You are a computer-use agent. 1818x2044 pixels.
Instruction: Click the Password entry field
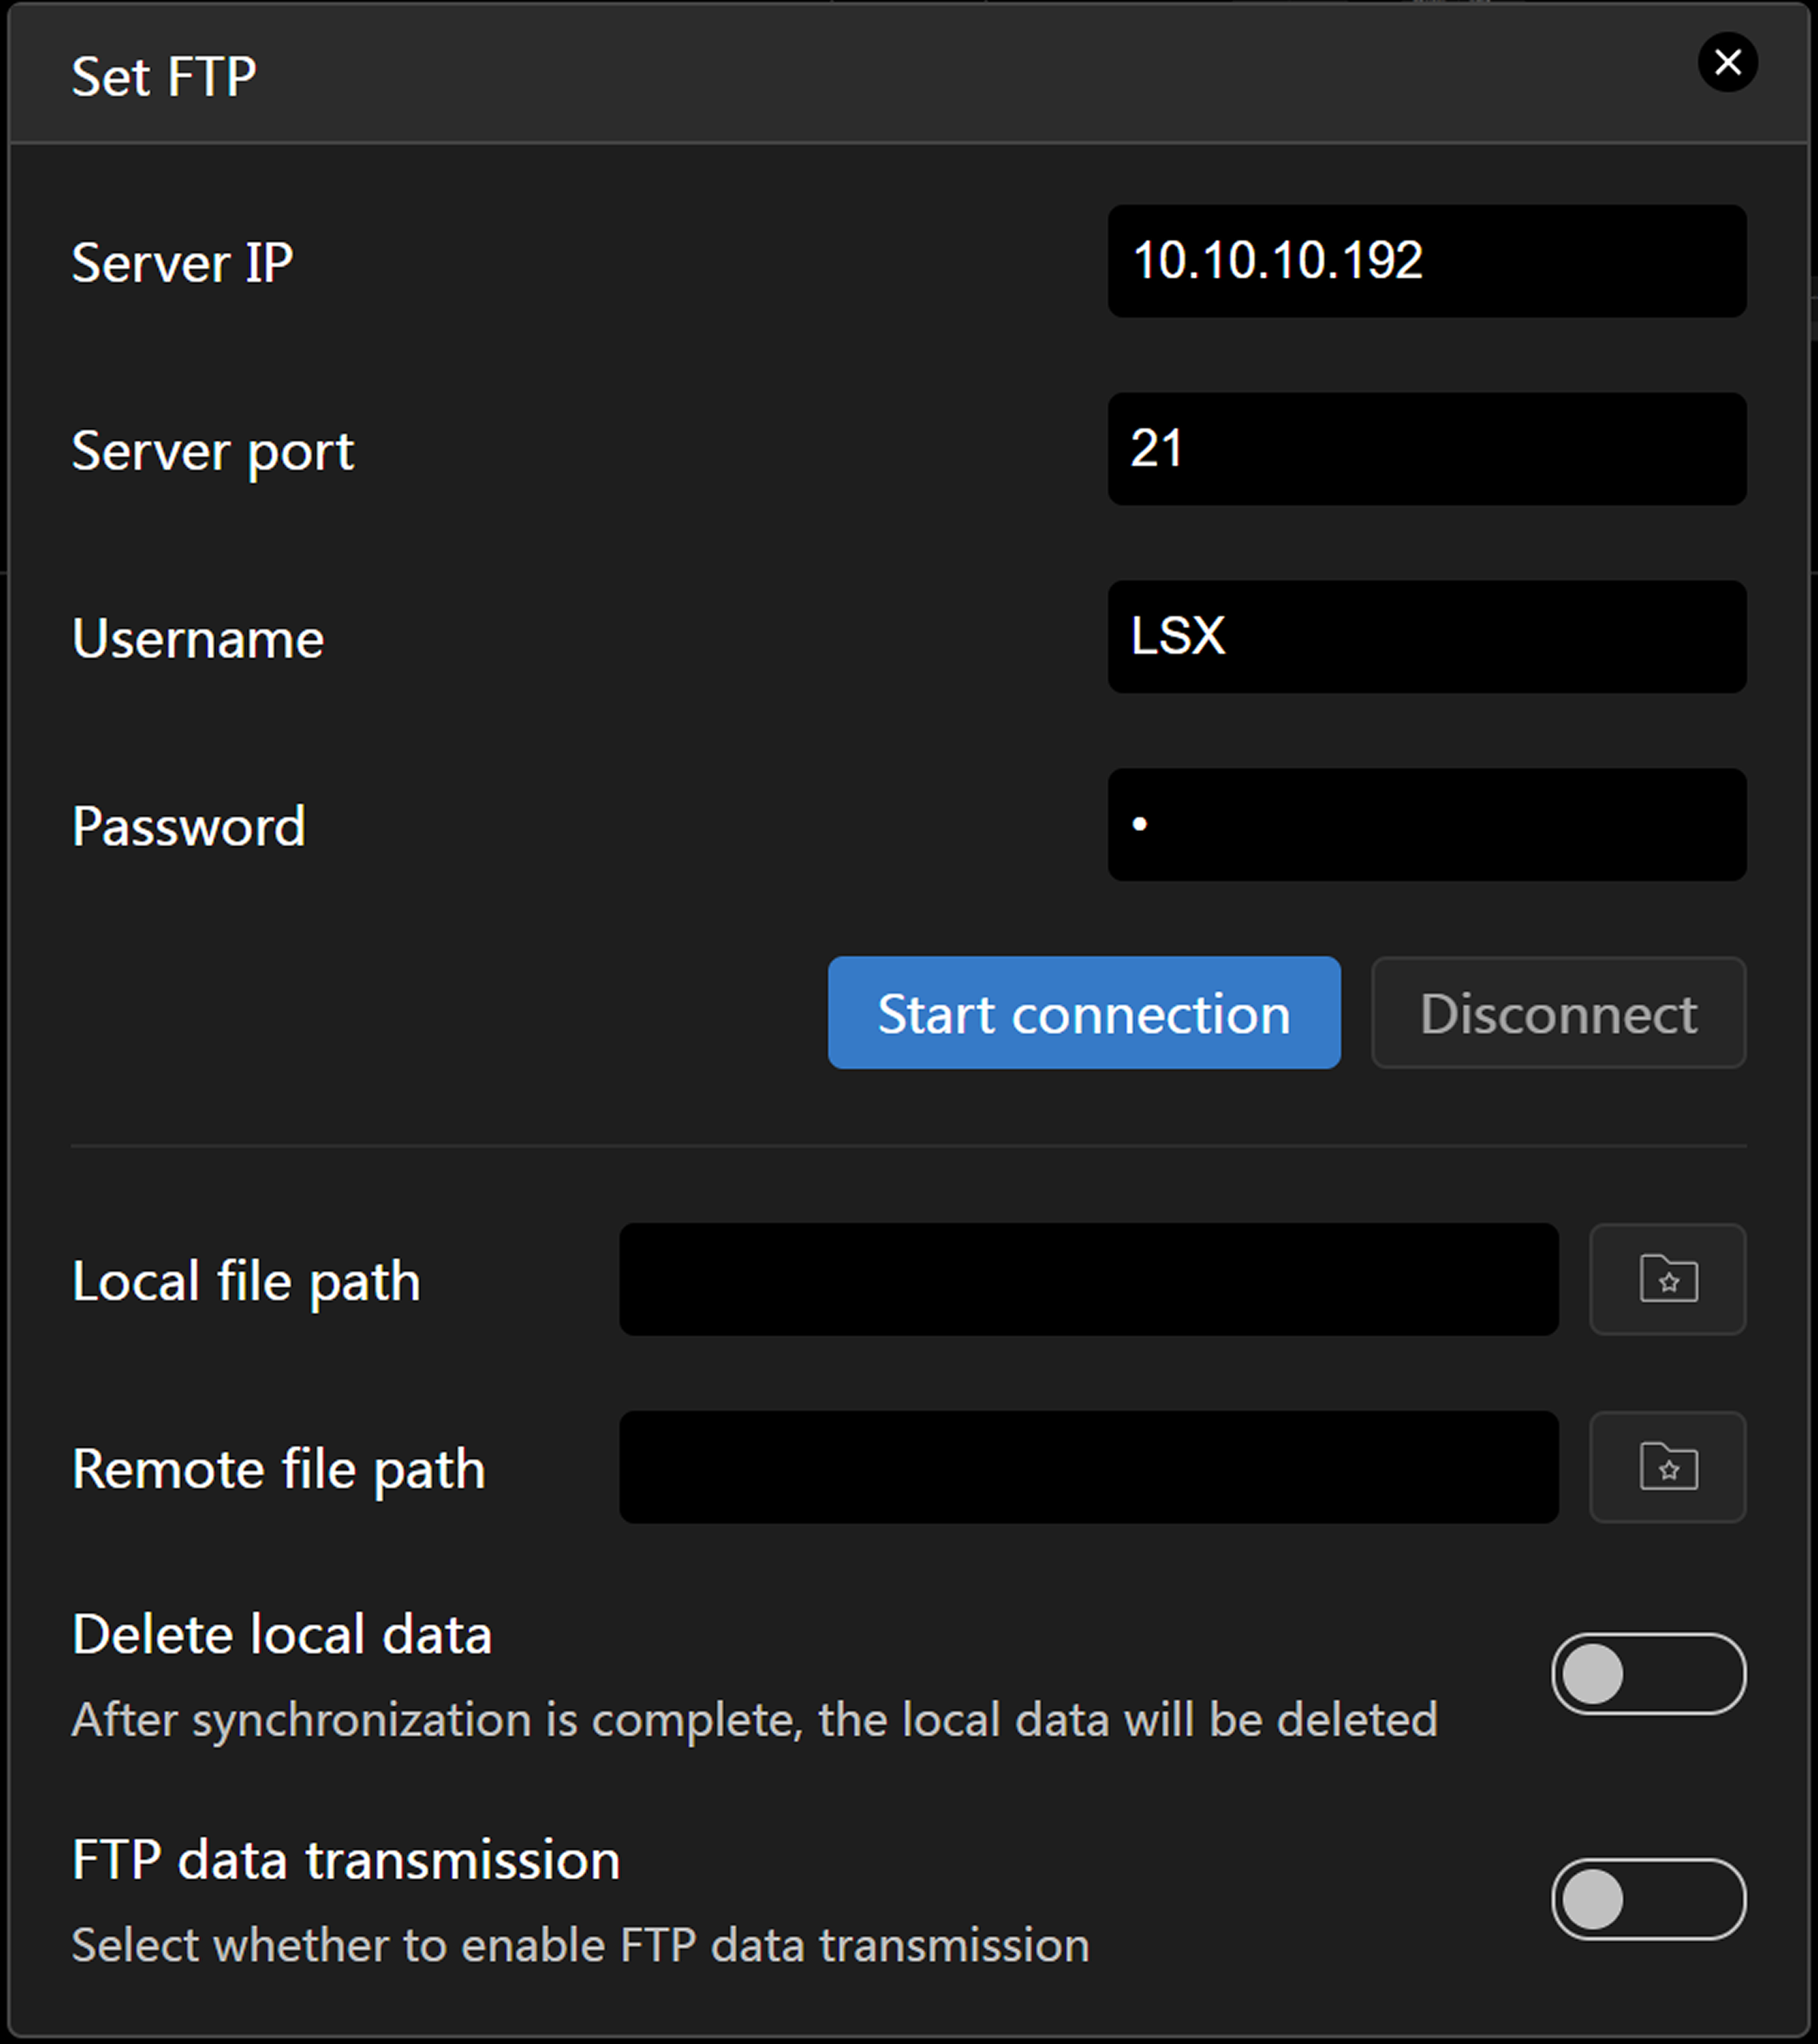click(x=1426, y=825)
